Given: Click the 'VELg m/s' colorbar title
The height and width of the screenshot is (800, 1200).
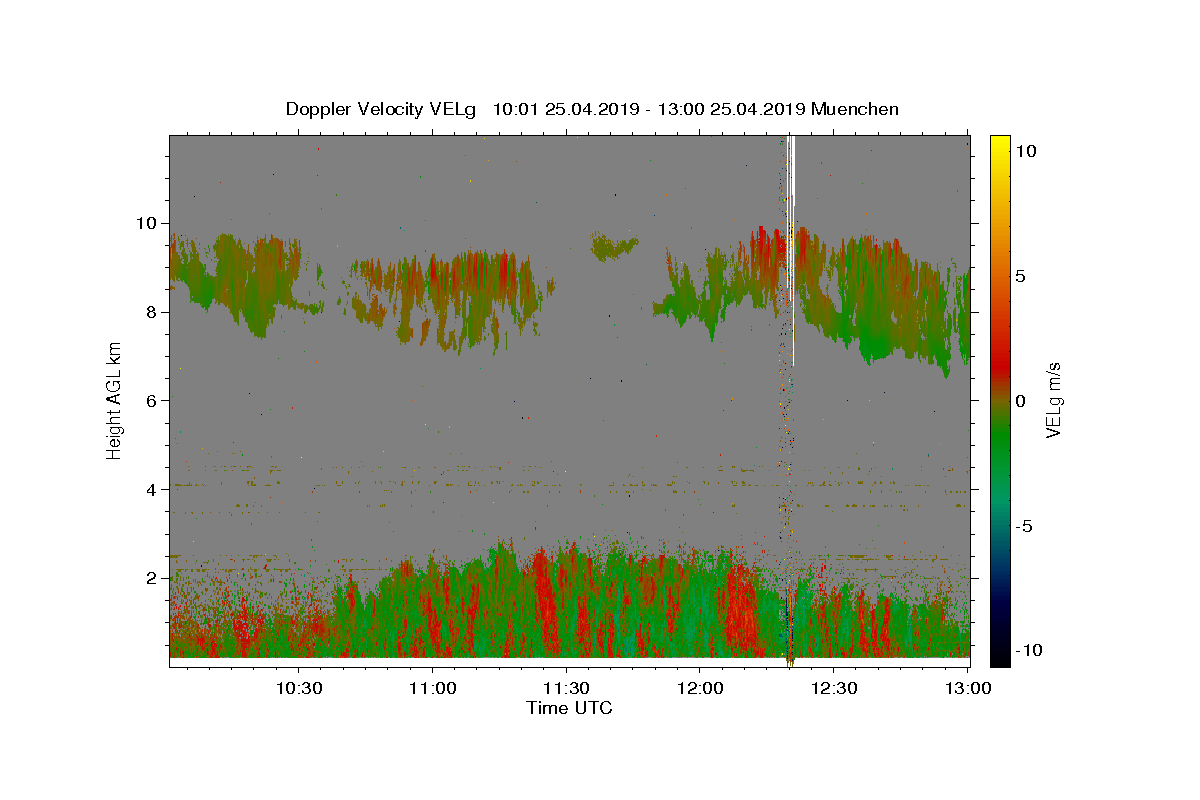Looking at the screenshot, I should tap(1053, 400).
